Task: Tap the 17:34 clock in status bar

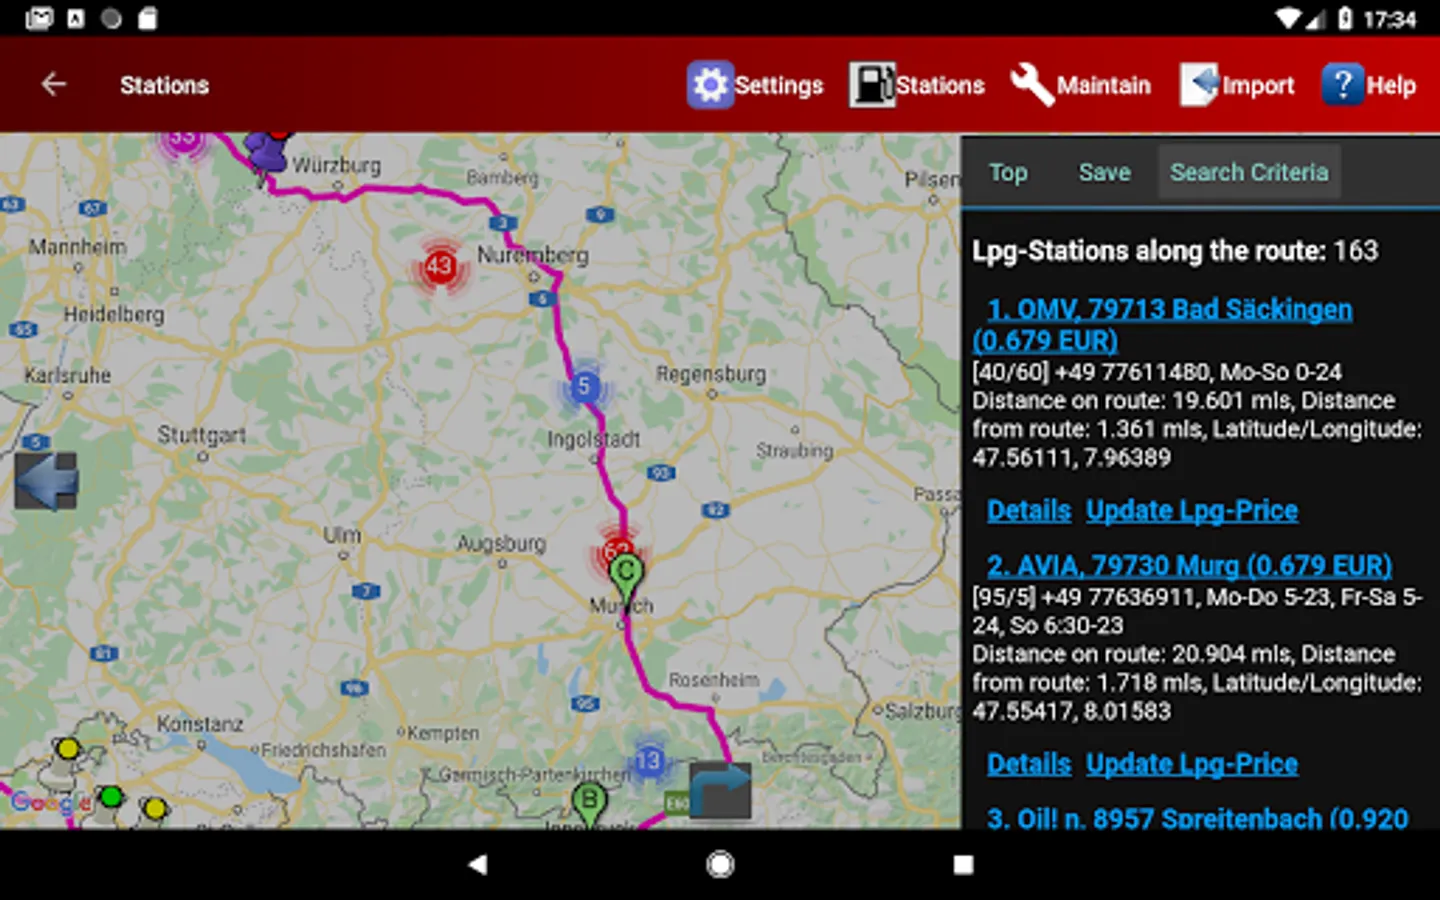Action: click(x=1390, y=19)
